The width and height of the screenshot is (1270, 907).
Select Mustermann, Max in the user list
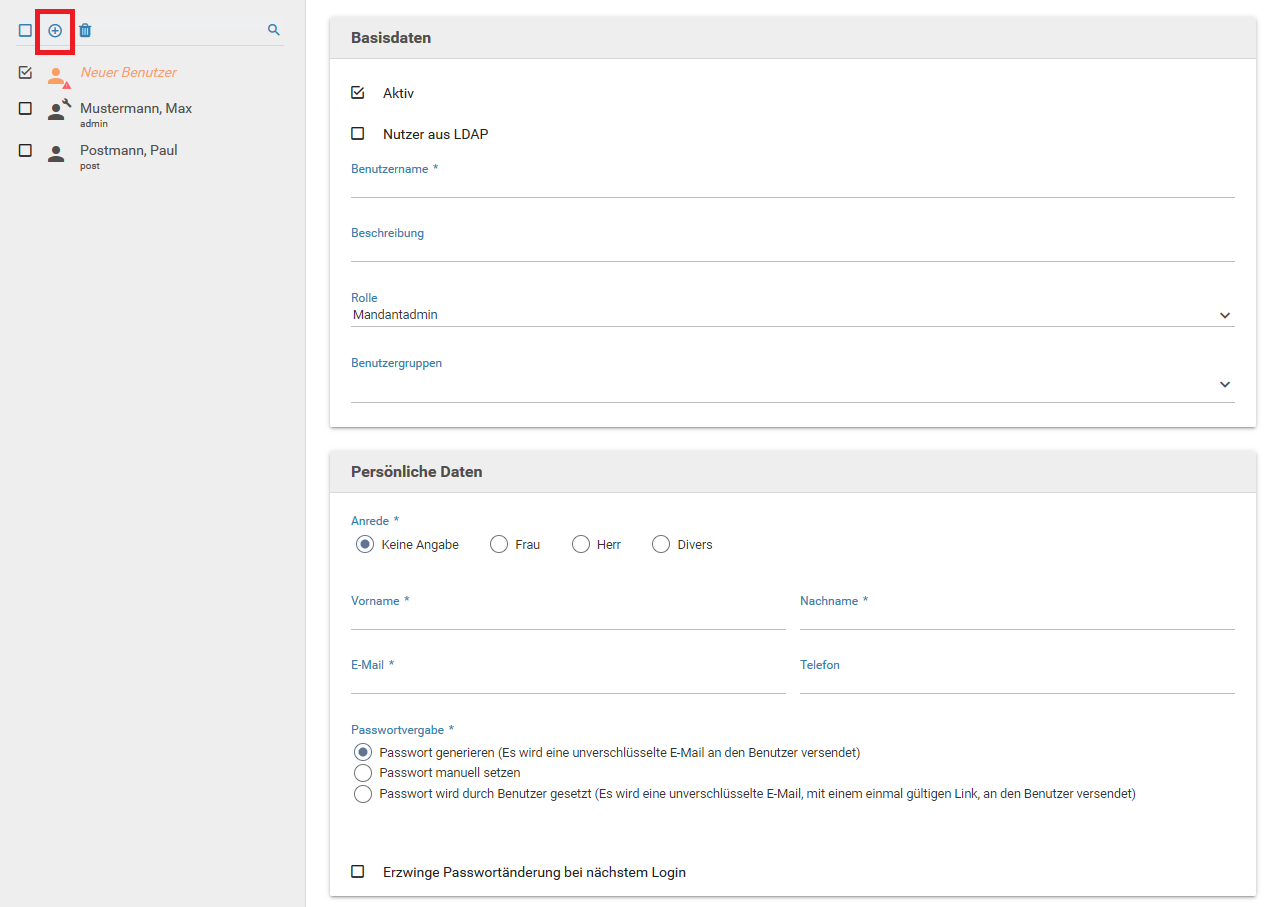(x=136, y=109)
